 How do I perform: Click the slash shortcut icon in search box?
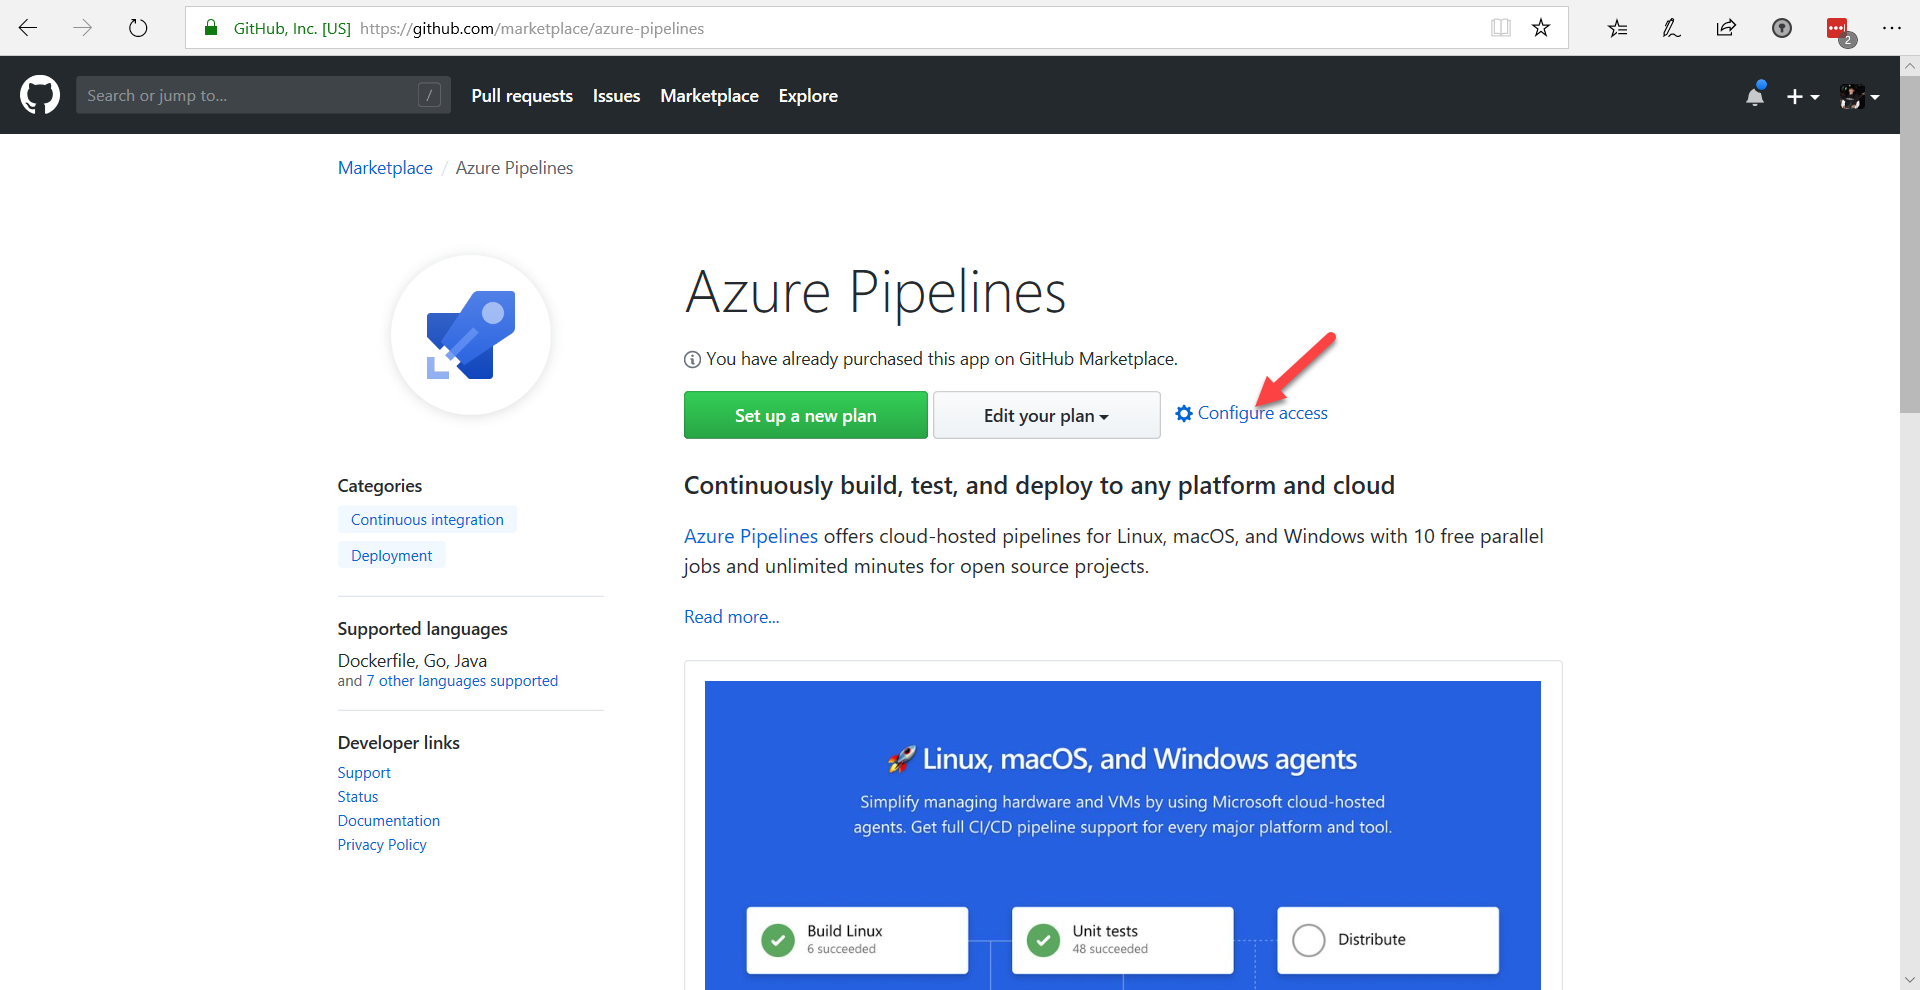pyautogui.click(x=429, y=95)
